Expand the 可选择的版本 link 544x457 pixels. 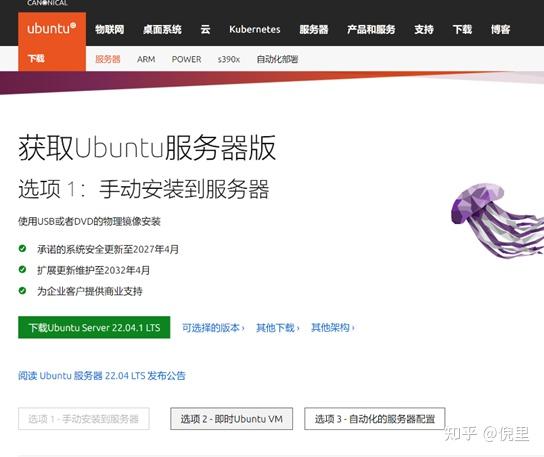[213, 328]
